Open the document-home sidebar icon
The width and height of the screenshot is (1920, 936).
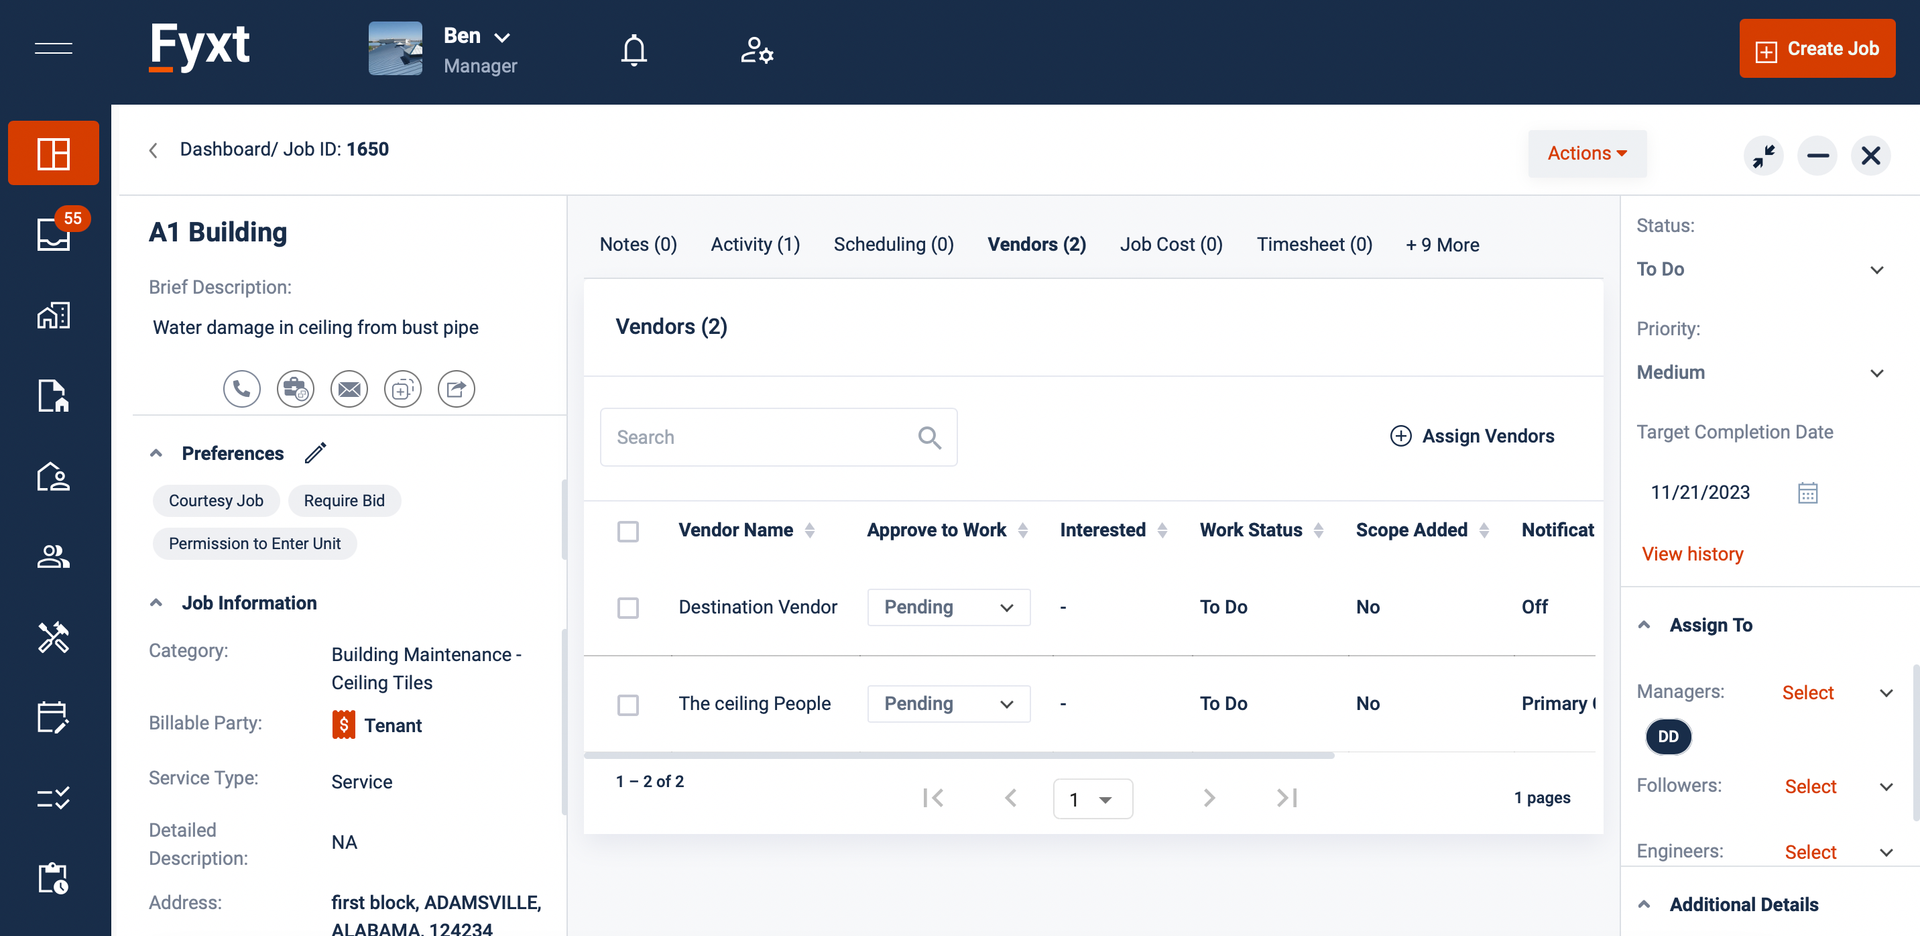[54, 396]
